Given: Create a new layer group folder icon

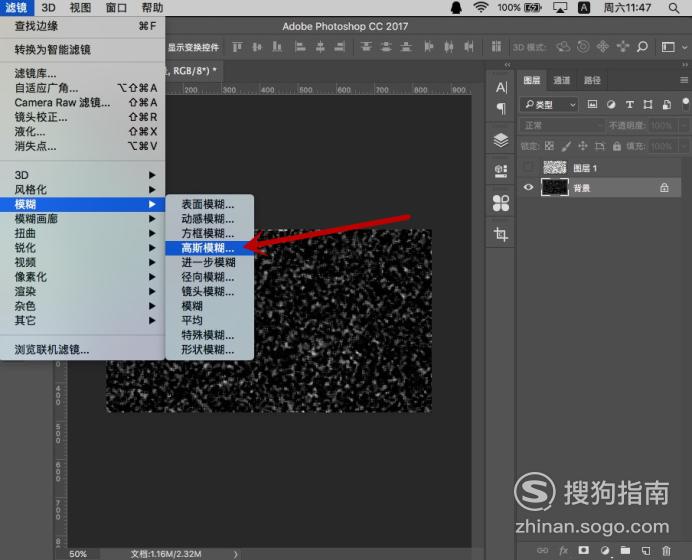Looking at the screenshot, I should [625, 550].
